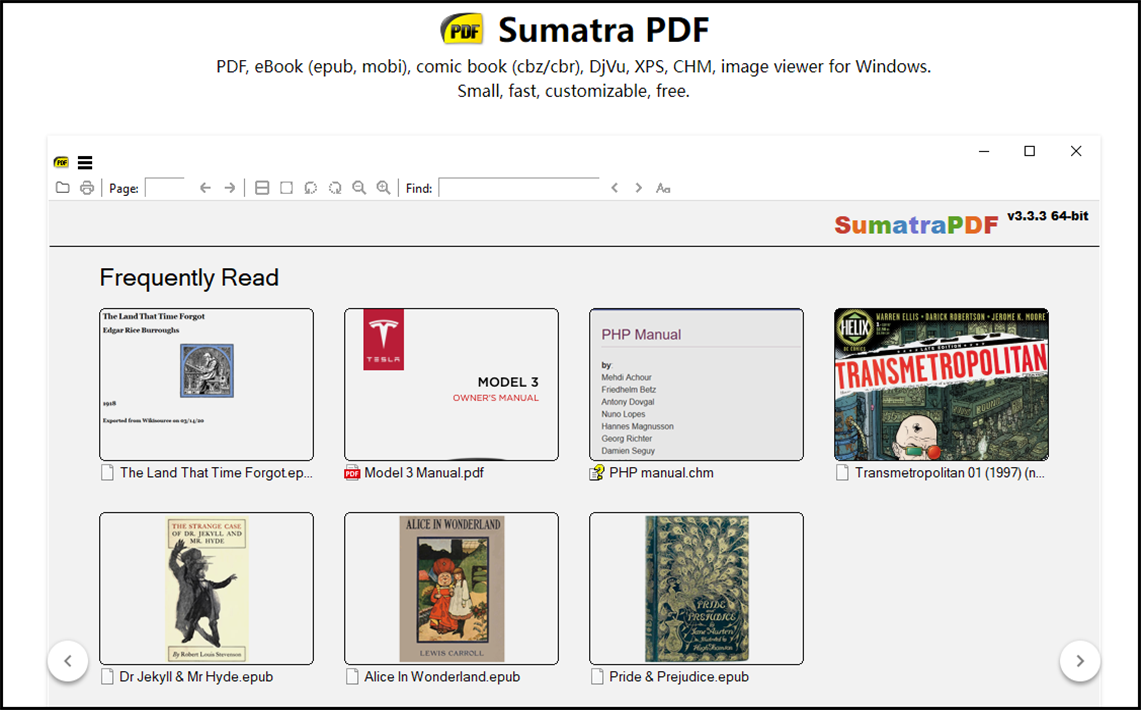Click 'Transmetropolitan 01 (1997)' filename
The height and width of the screenshot is (710, 1141).
[950, 473]
